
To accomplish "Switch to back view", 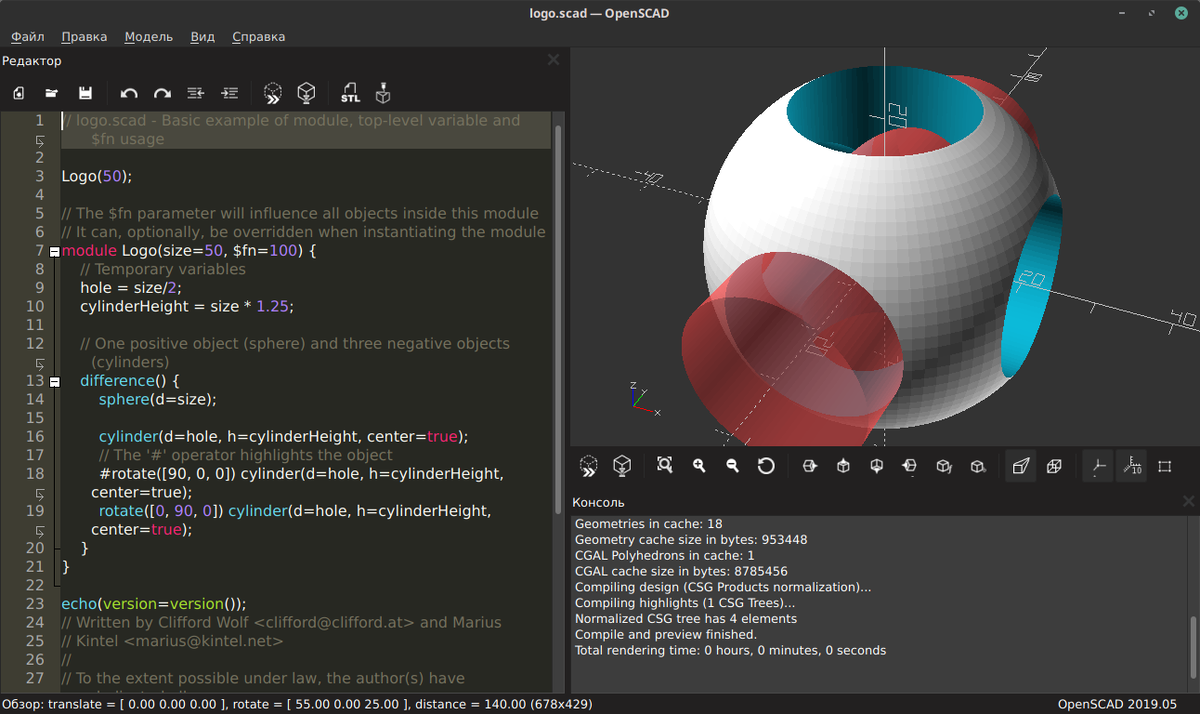I will 977,465.
